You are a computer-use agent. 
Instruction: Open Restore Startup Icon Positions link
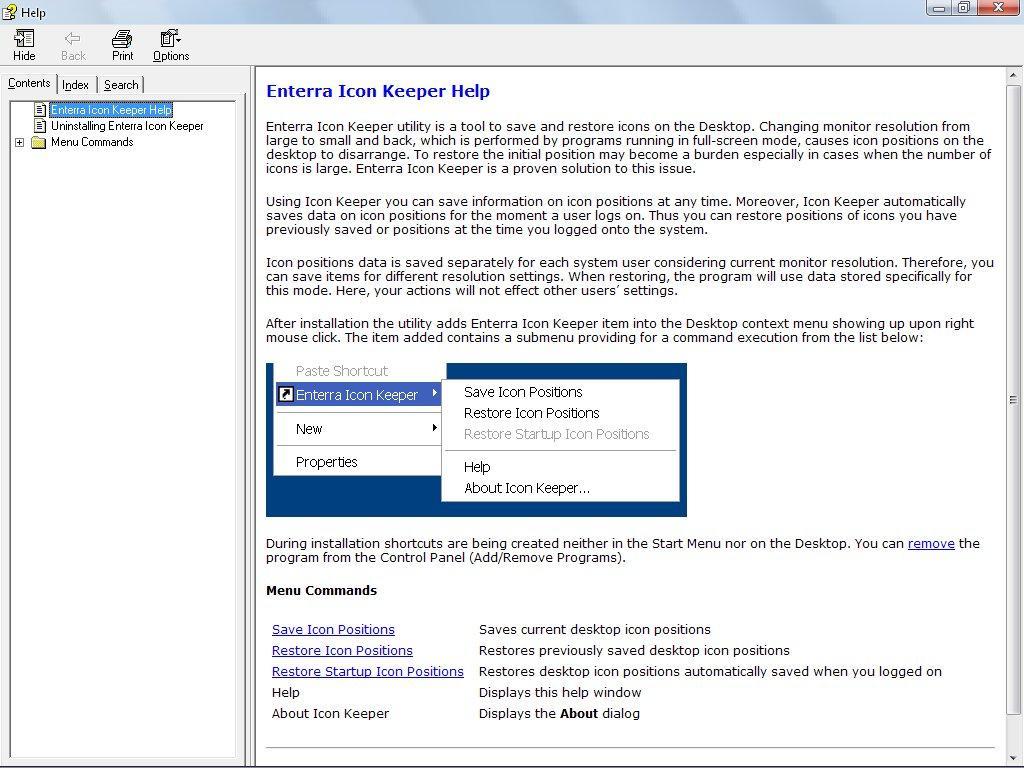368,671
